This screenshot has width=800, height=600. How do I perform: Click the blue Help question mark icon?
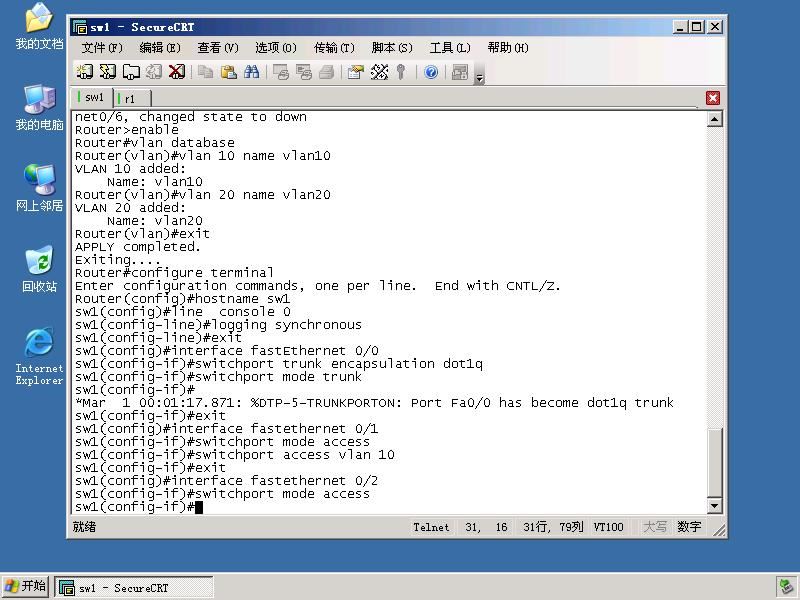coord(431,72)
